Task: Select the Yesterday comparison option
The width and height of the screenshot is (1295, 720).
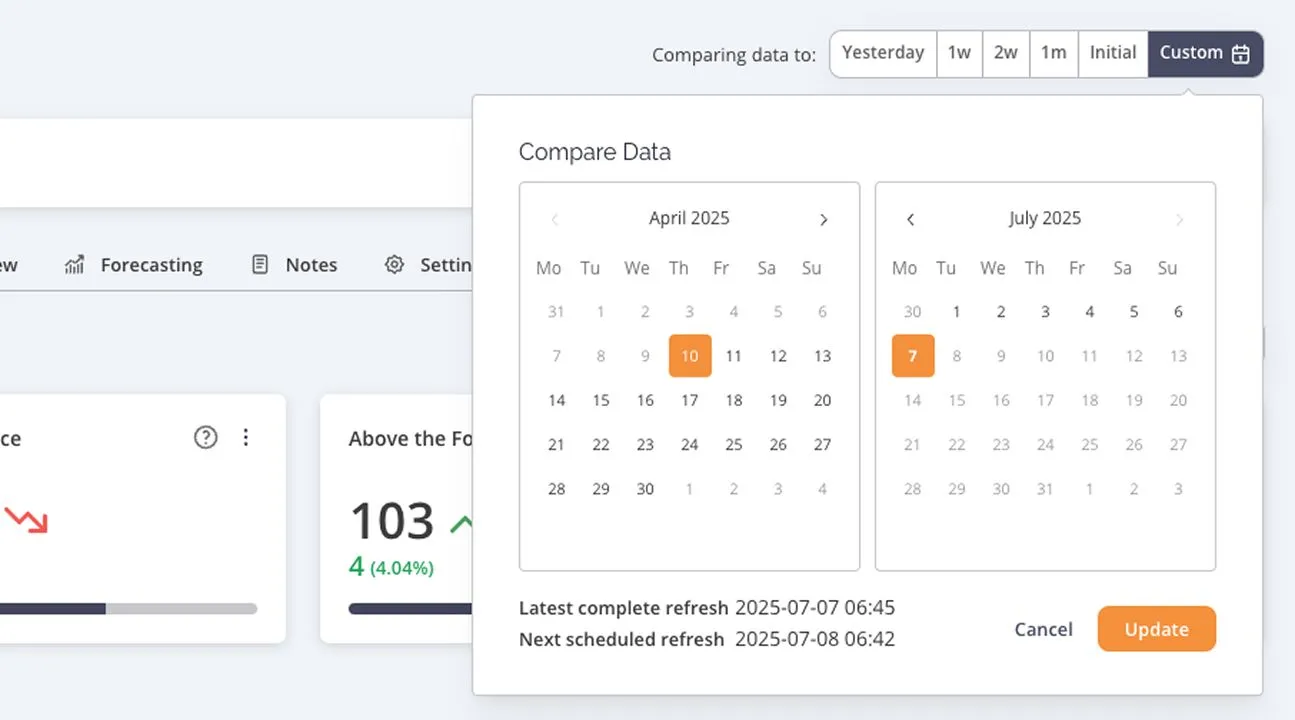Action: click(883, 53)
